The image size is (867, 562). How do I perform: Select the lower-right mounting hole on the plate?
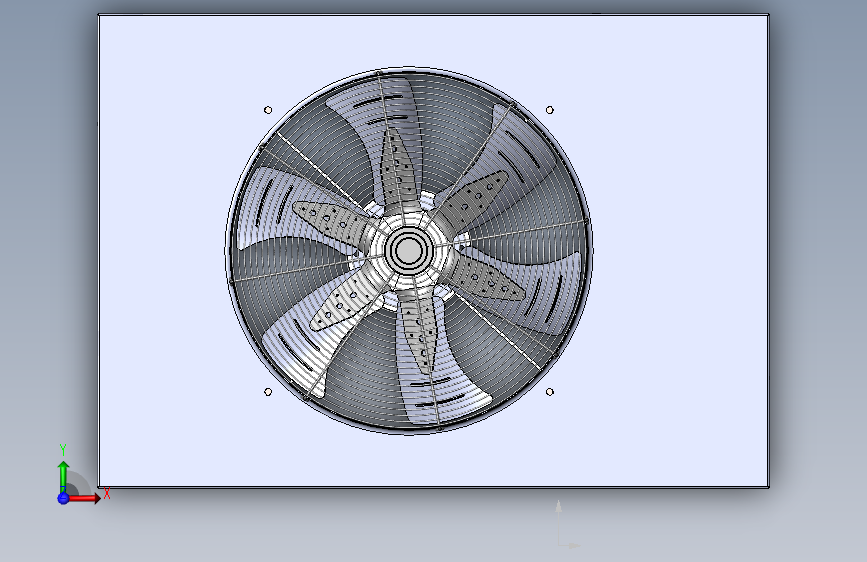pyautogui.click(x=550, y=392)
